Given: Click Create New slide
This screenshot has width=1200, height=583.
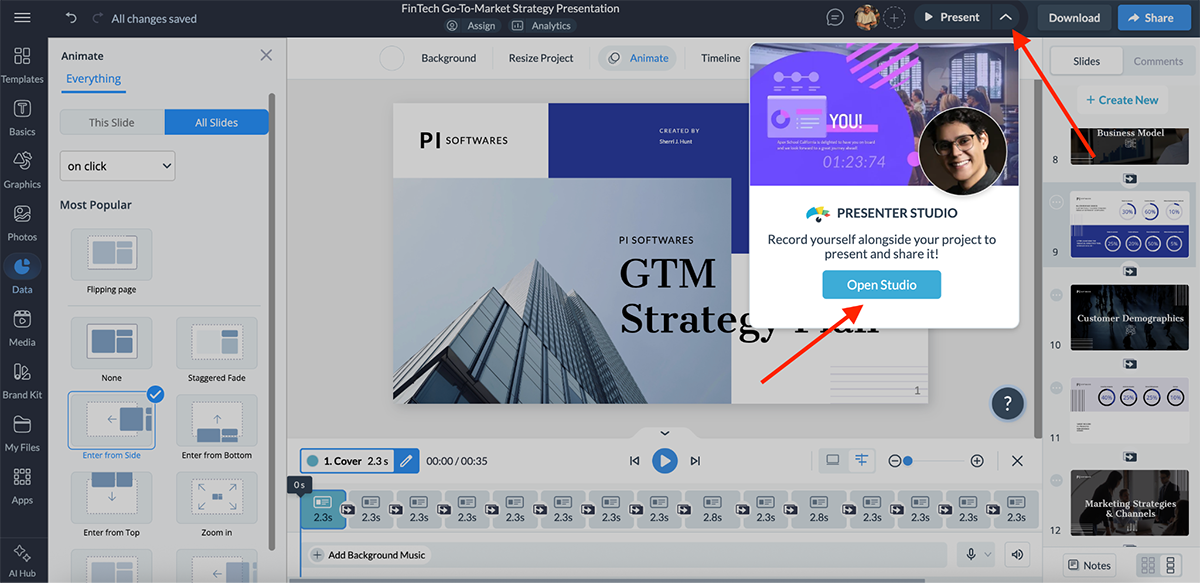Looking at the screenshot, I should coord(1122,100).
